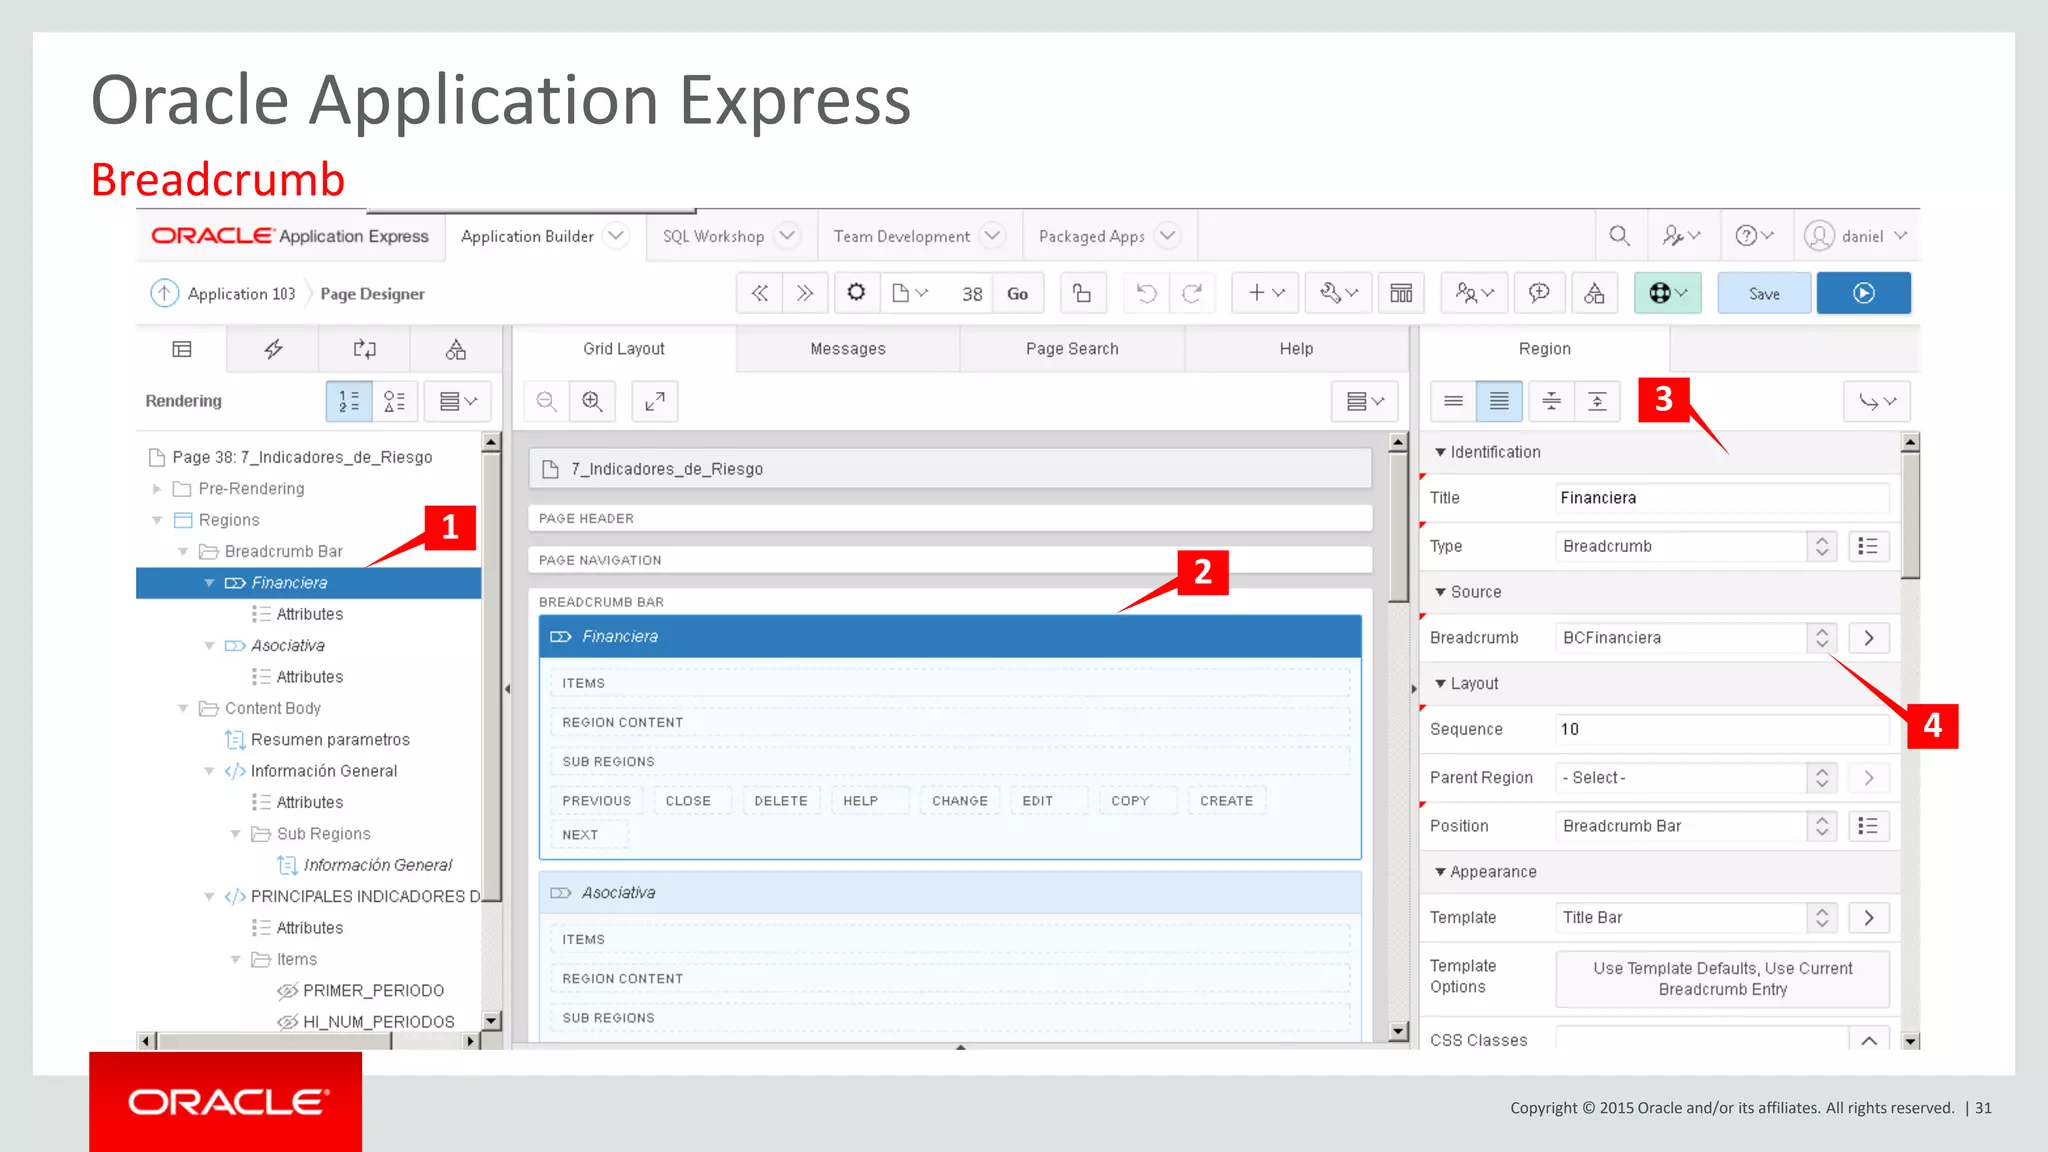2048x1152 pixels.
Task: Go to next page double-right arrow
Action: (x=805, y=293)
